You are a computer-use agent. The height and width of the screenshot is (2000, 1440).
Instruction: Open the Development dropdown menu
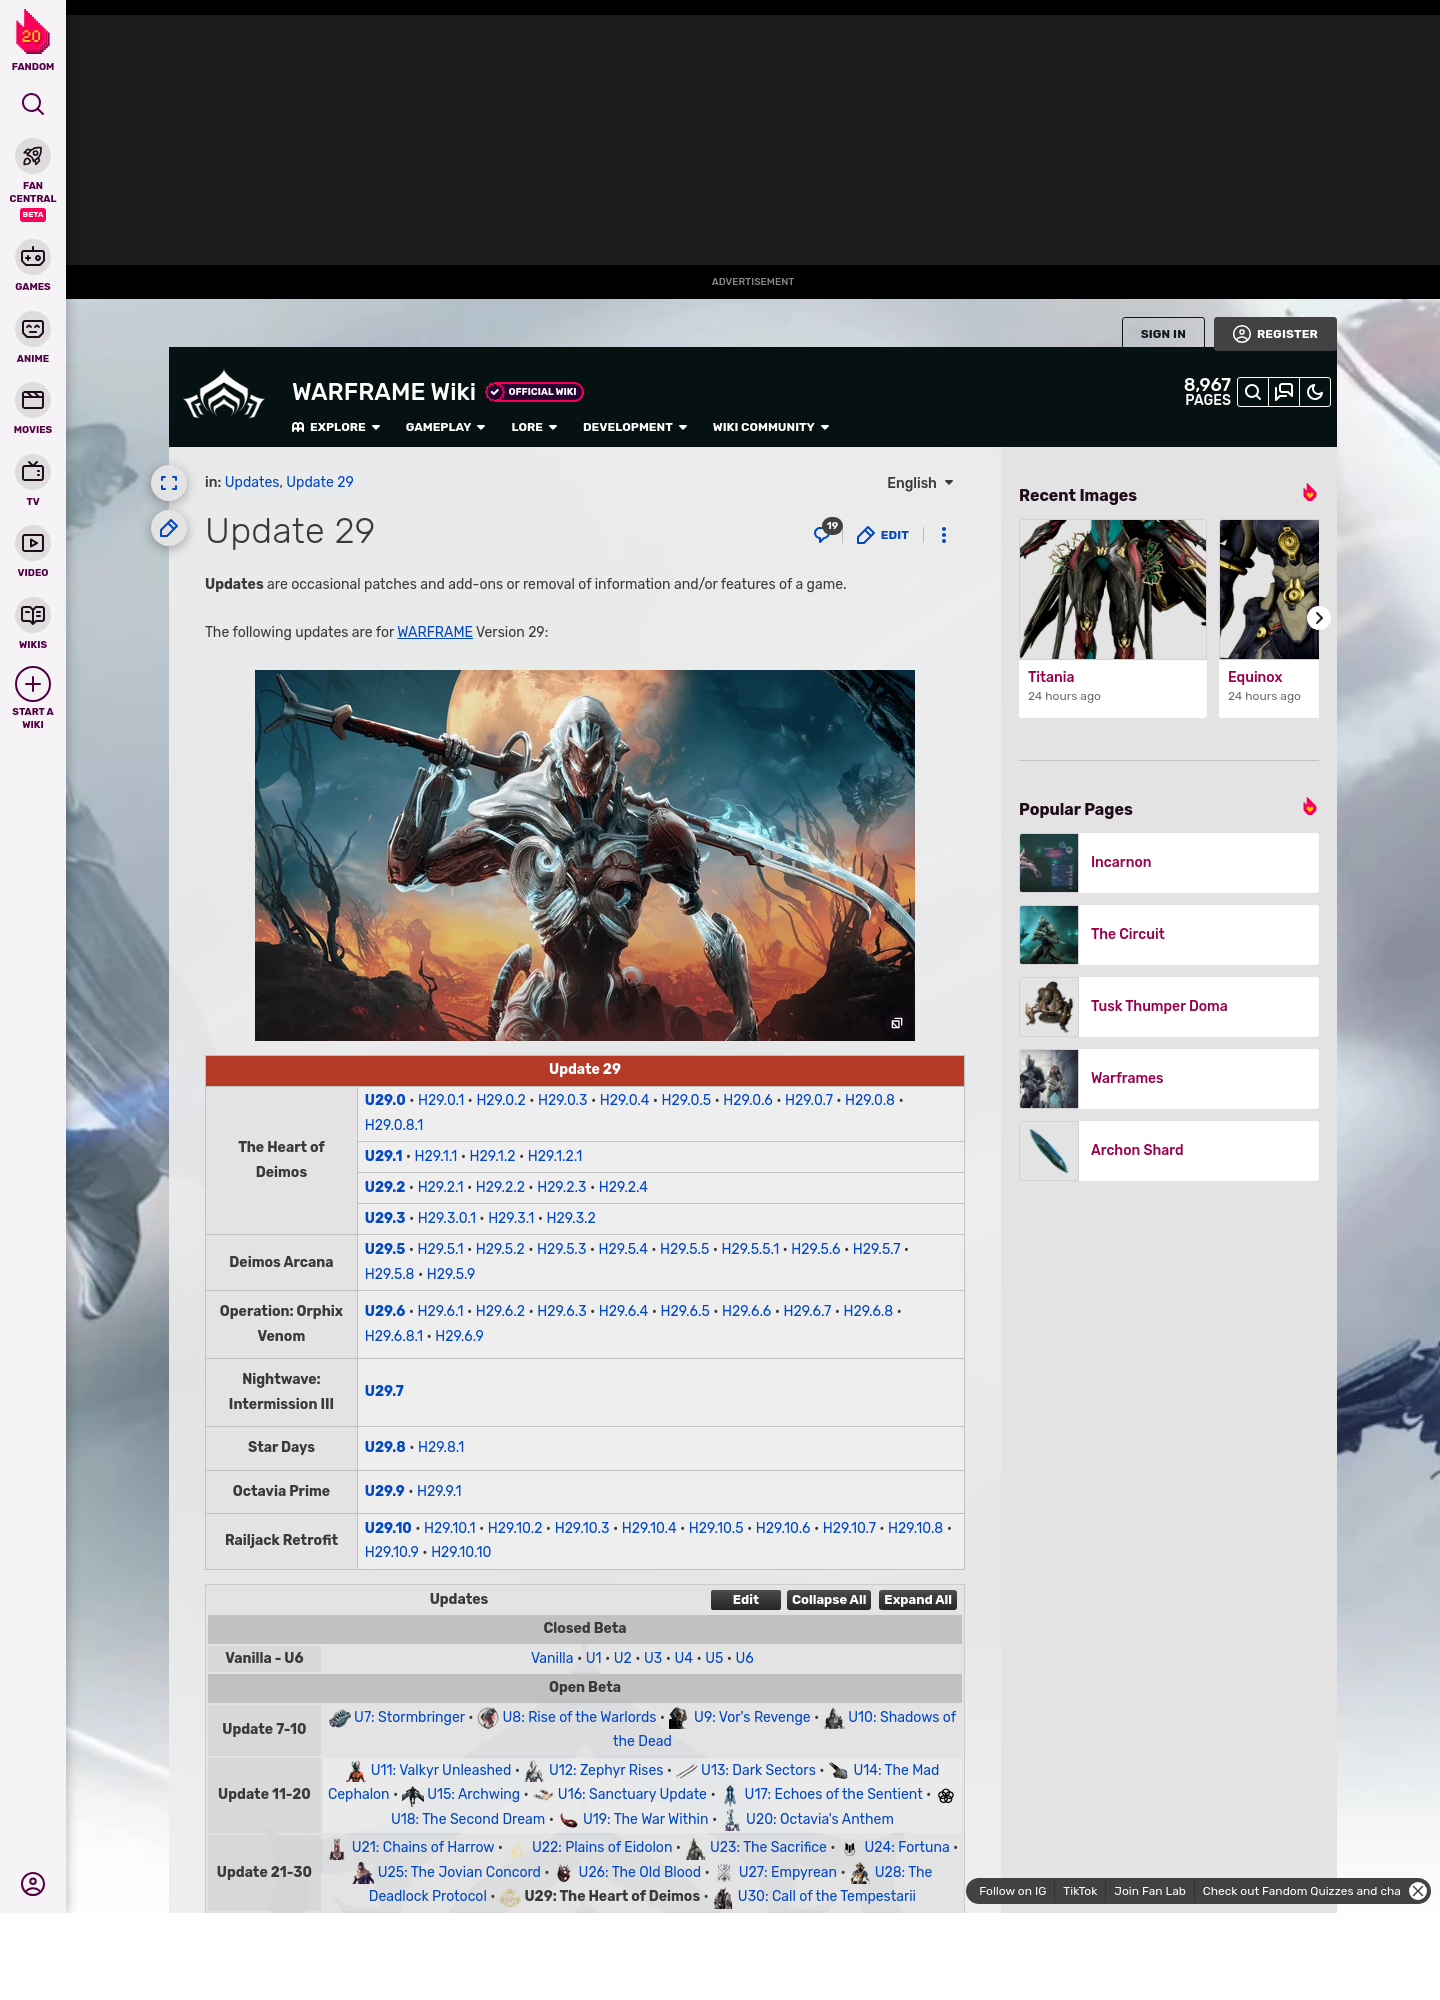pos(635,427)
